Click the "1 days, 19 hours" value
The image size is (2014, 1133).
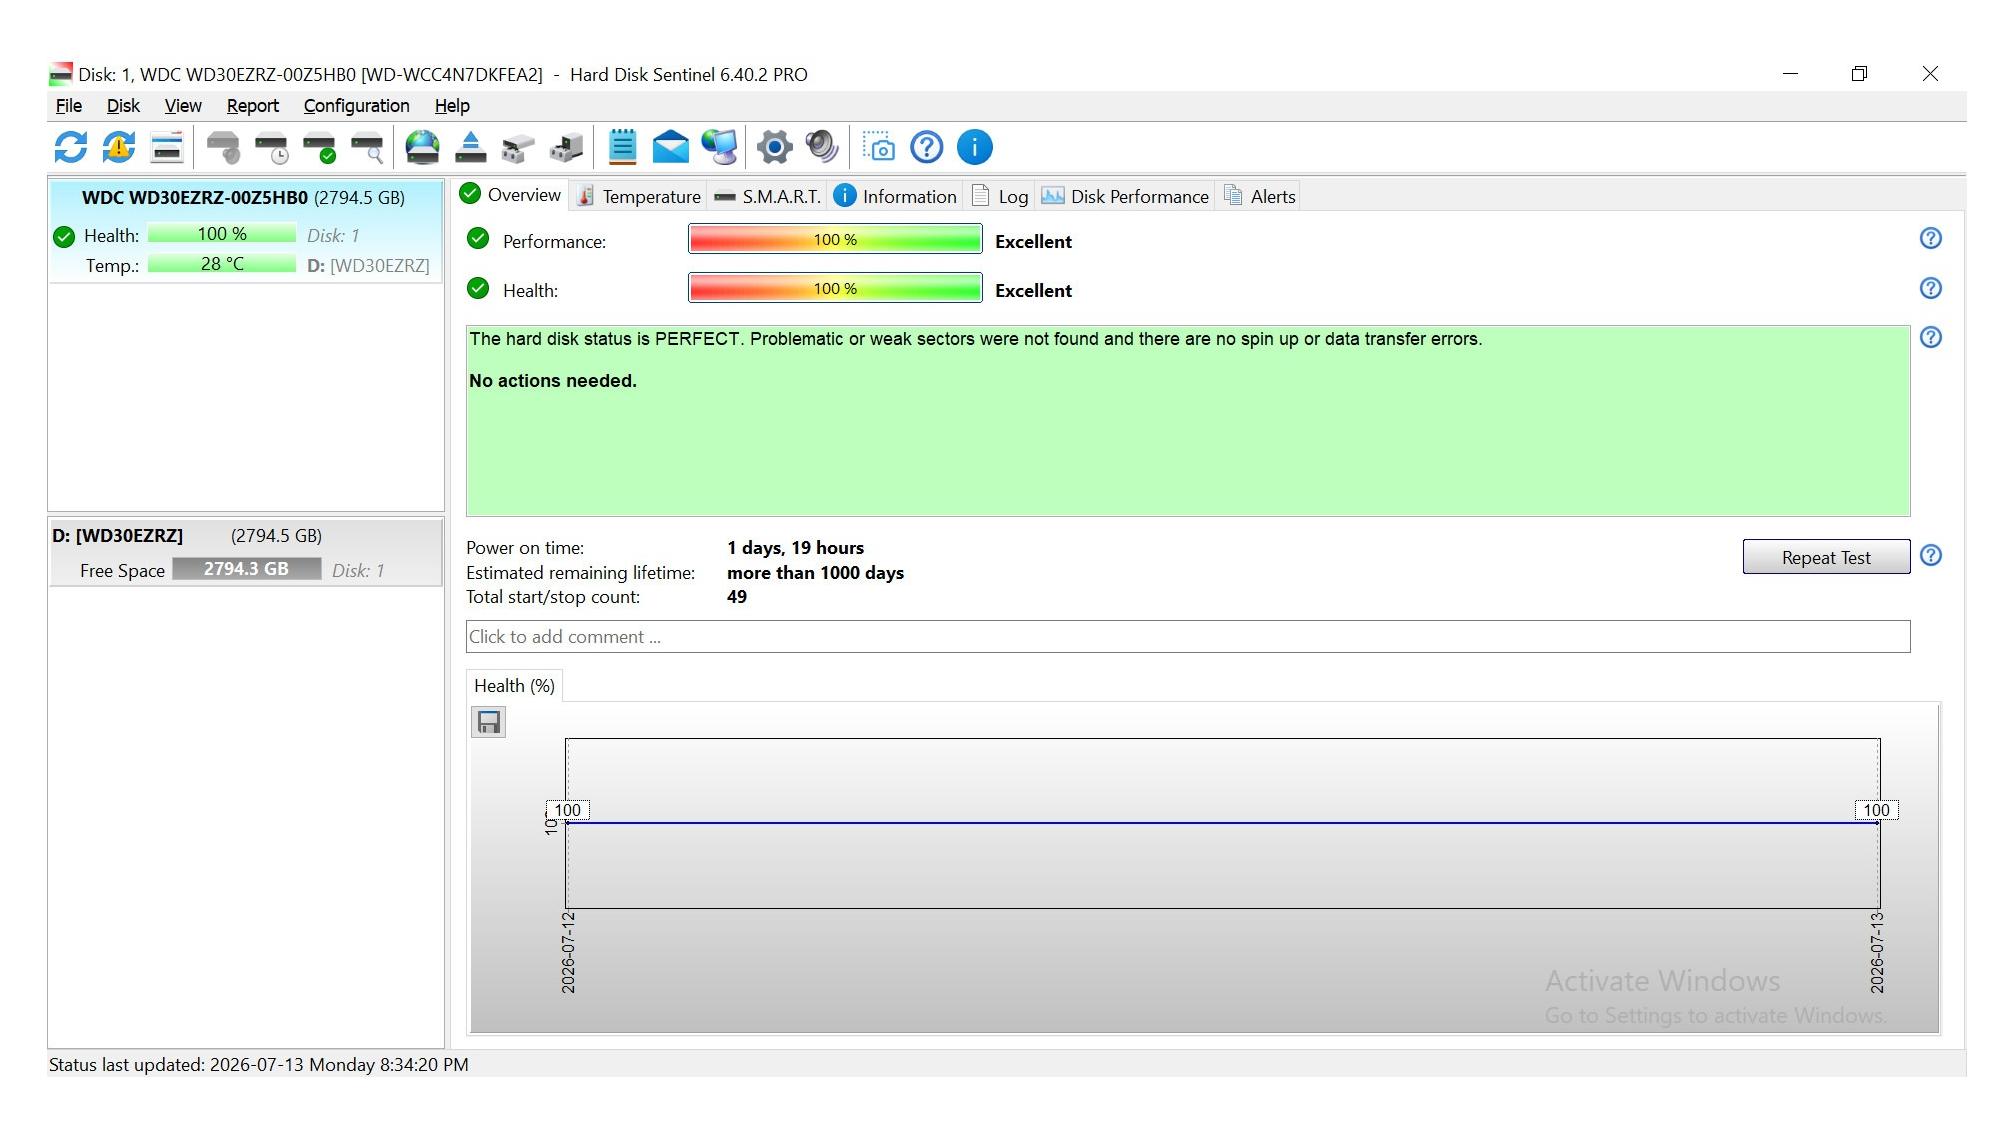[795, 548]
